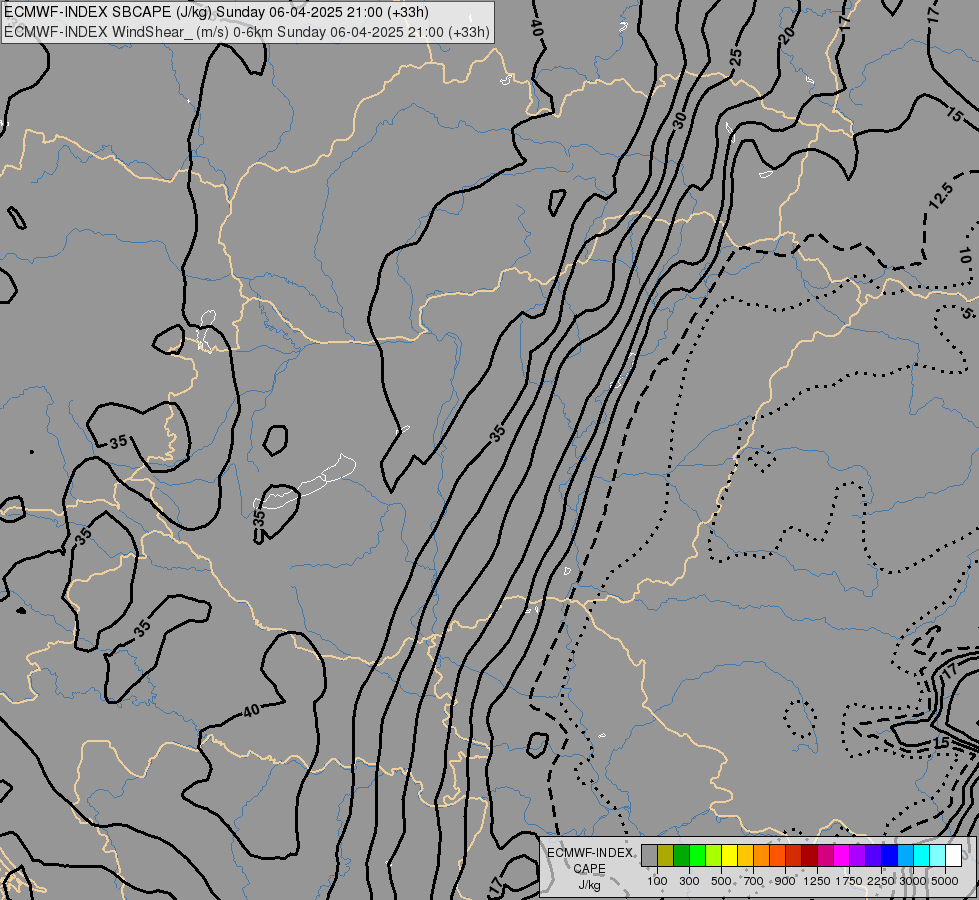
Task: Click the legend value 3000
Action: pyautogui.click(x=912, y=881)
